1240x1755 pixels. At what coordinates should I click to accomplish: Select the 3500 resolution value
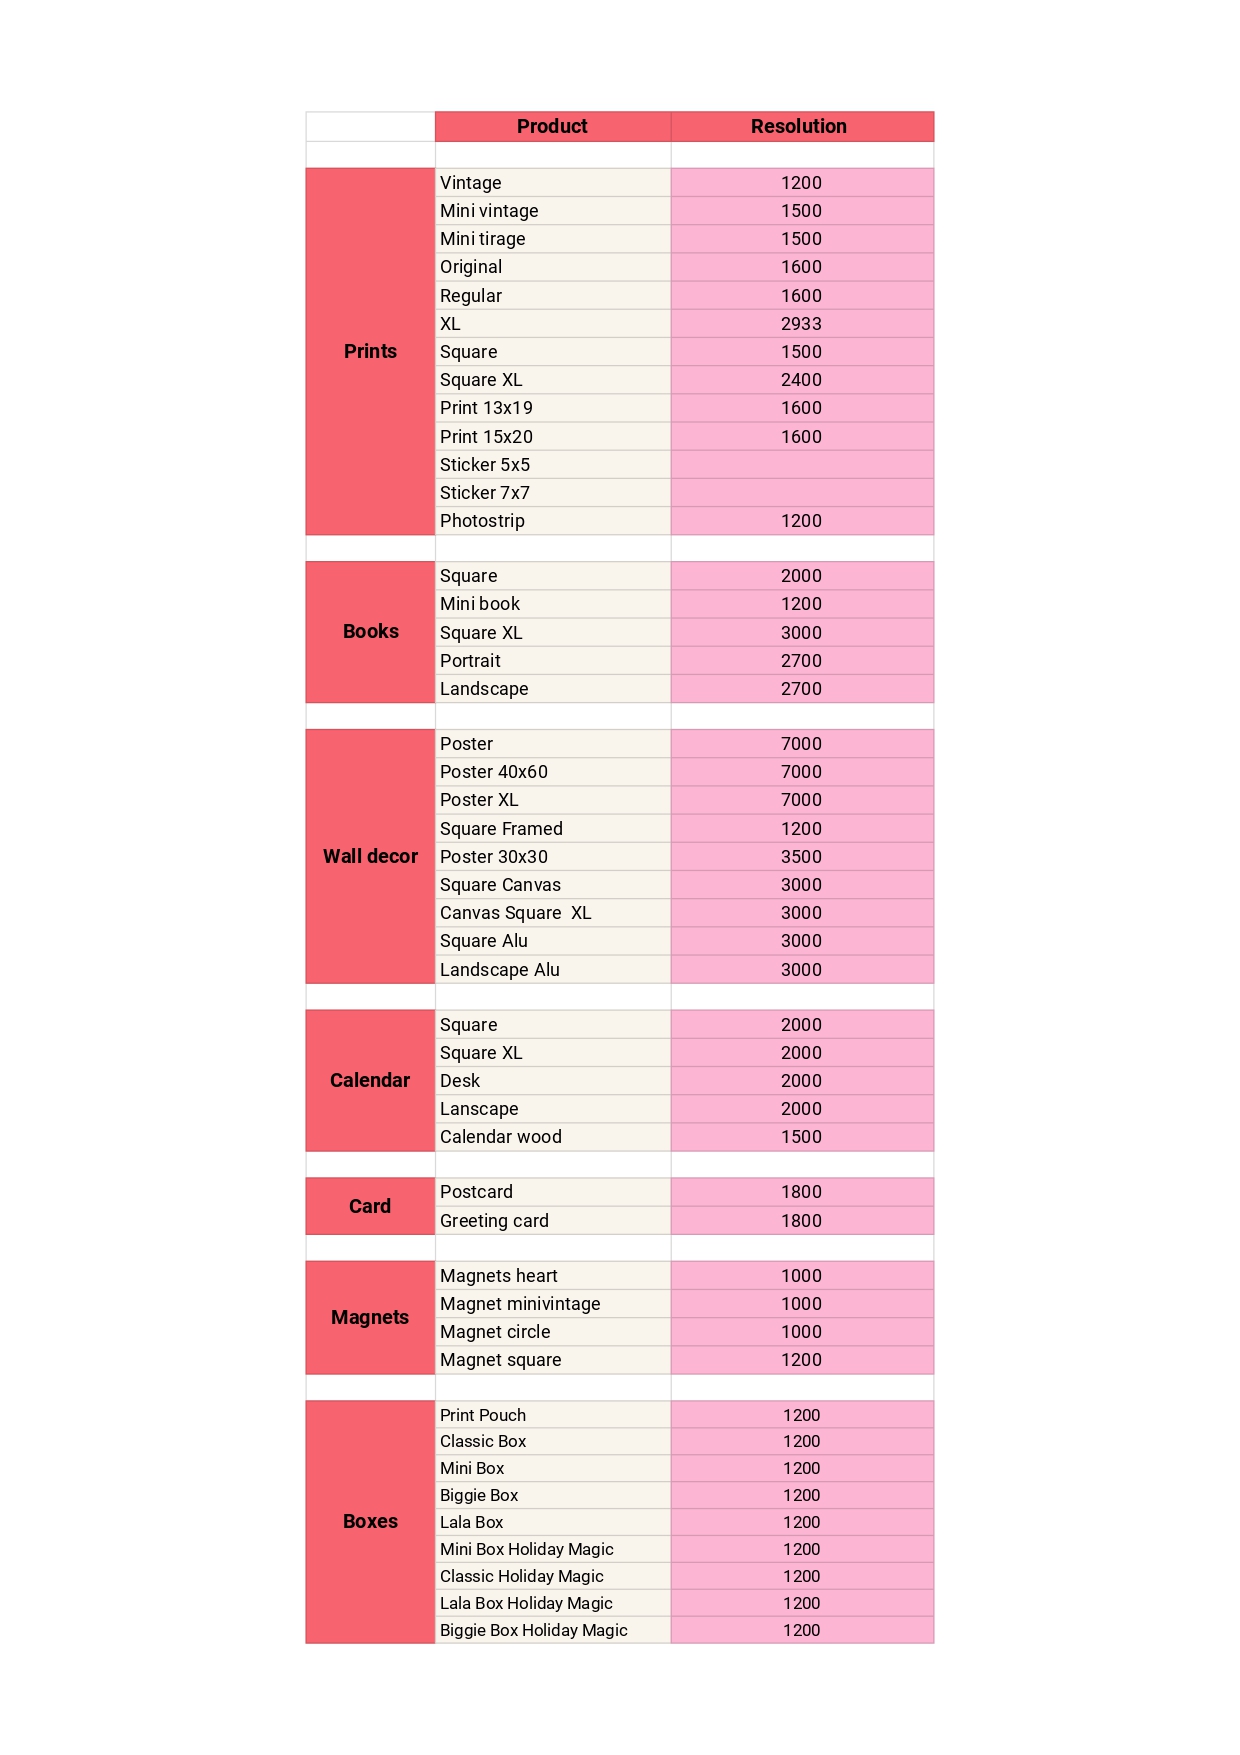[801, 857]
